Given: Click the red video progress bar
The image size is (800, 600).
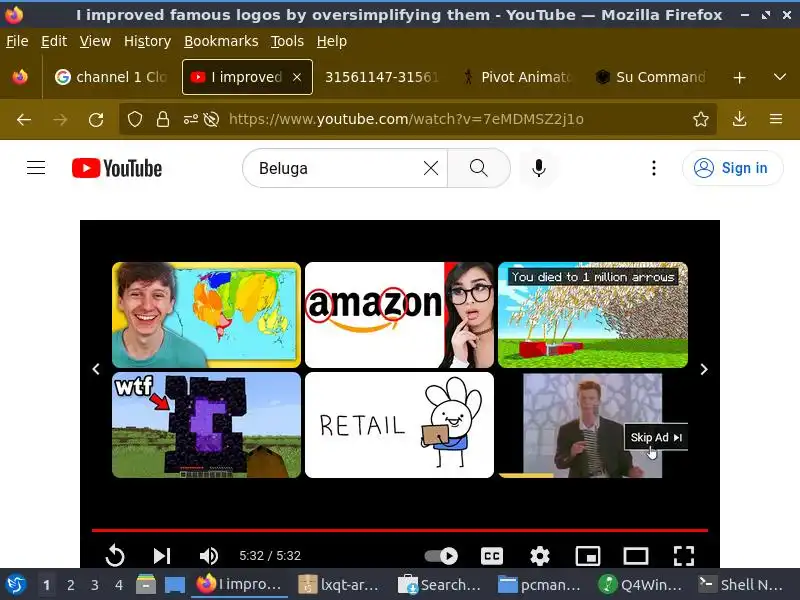Looking at the screenshot, I should point(399,531).
